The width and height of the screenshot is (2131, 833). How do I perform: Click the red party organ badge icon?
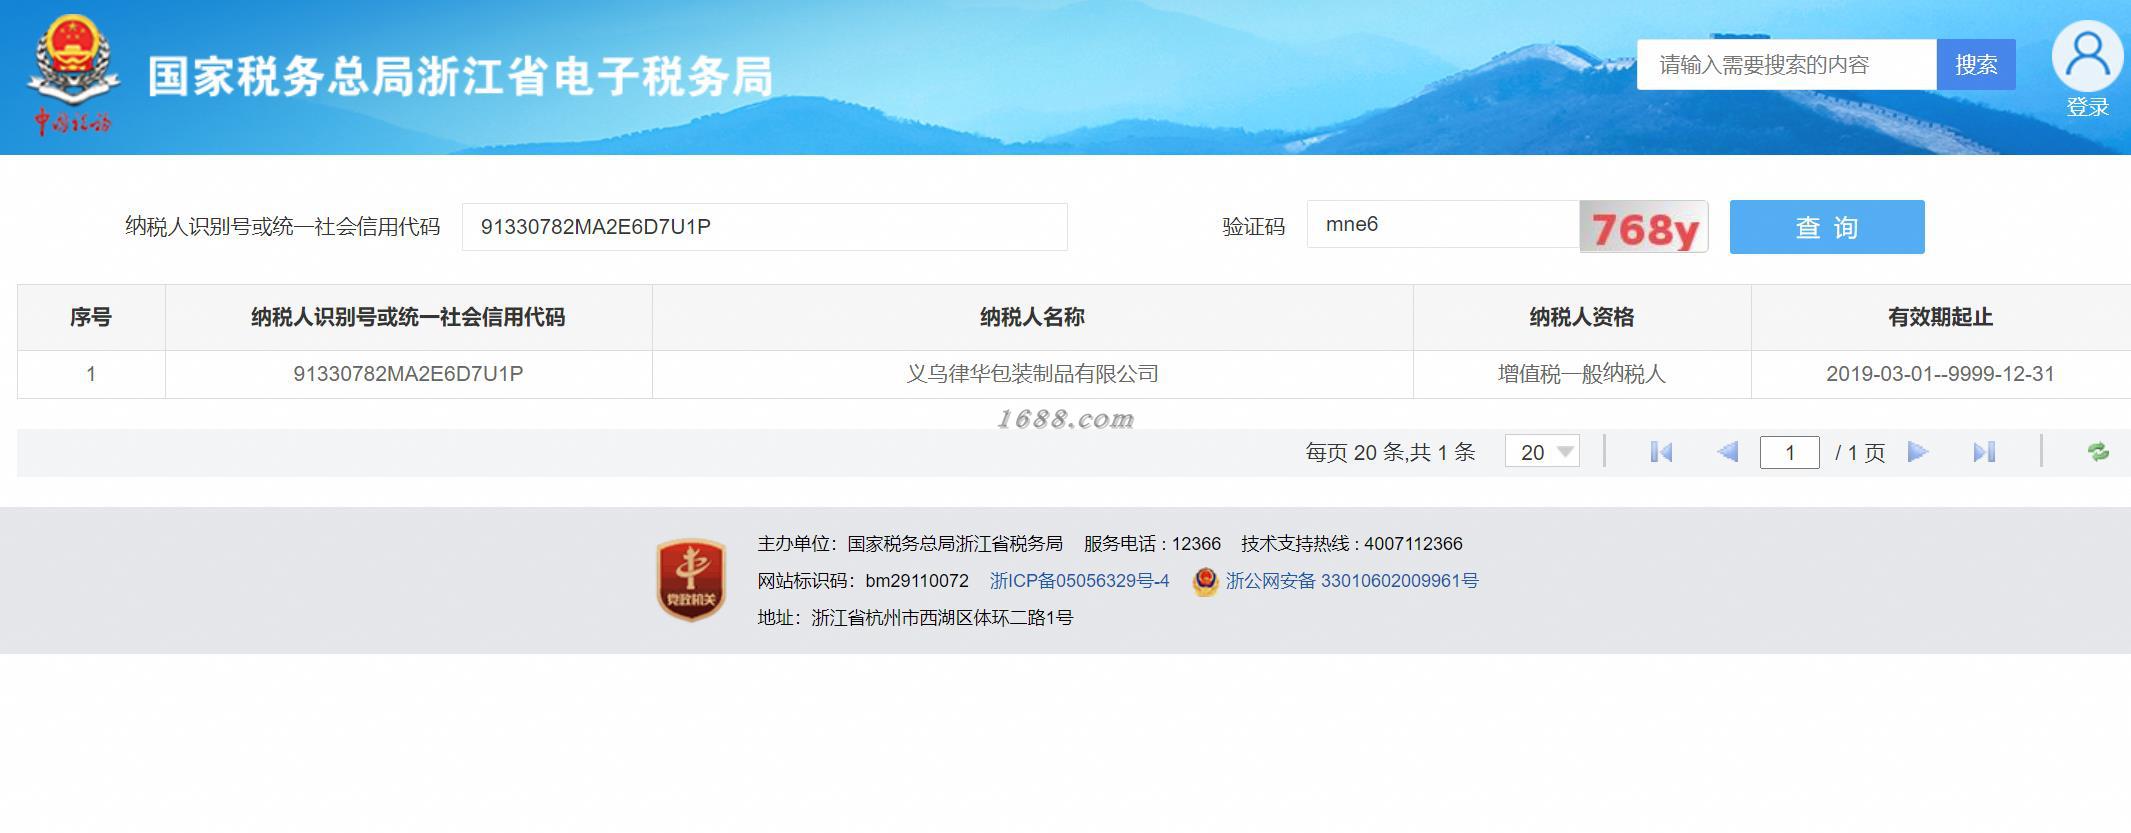[691, 580]
